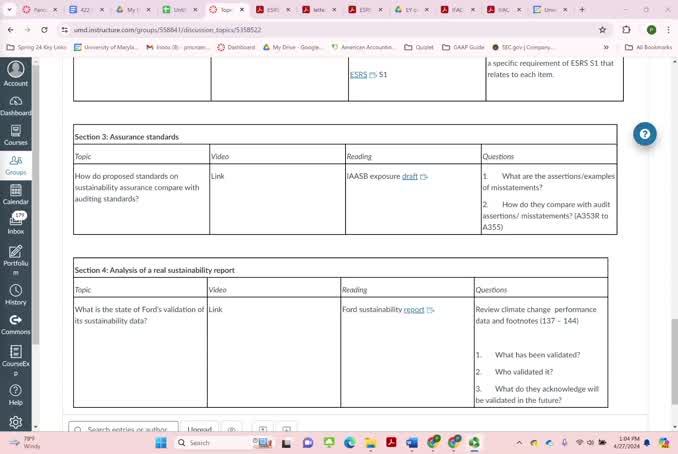Click the Link in Section 3 Video column
The width and height of the screenshot is (678, 454).
click(218, 176)
